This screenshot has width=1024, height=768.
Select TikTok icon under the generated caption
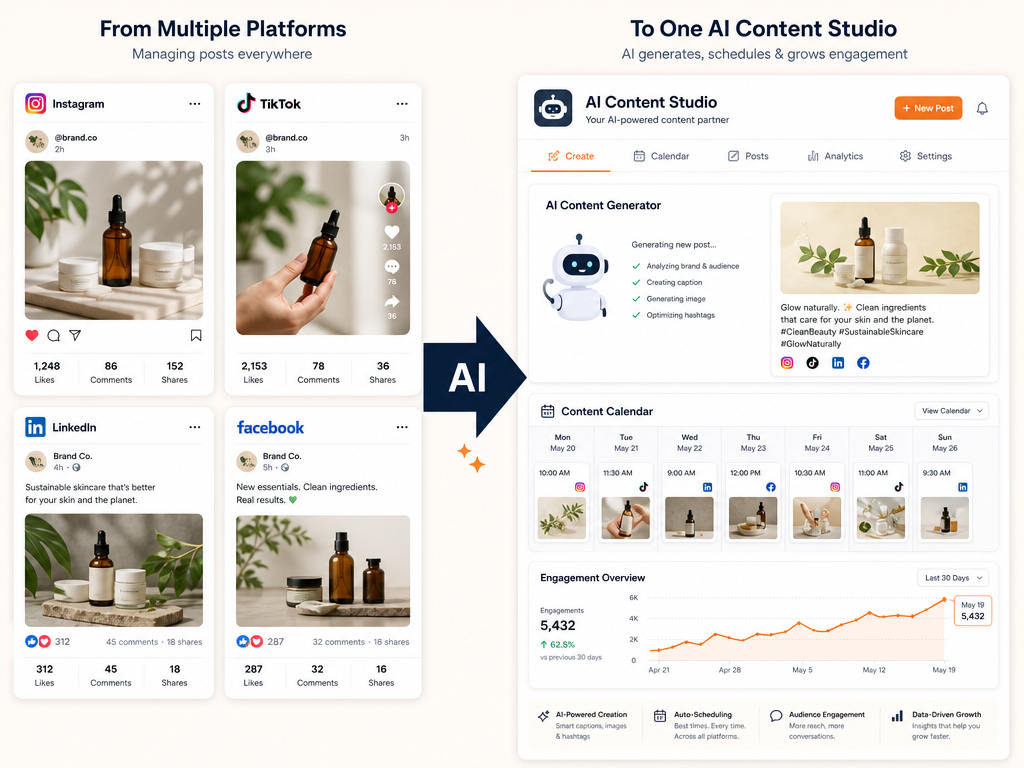812,362
